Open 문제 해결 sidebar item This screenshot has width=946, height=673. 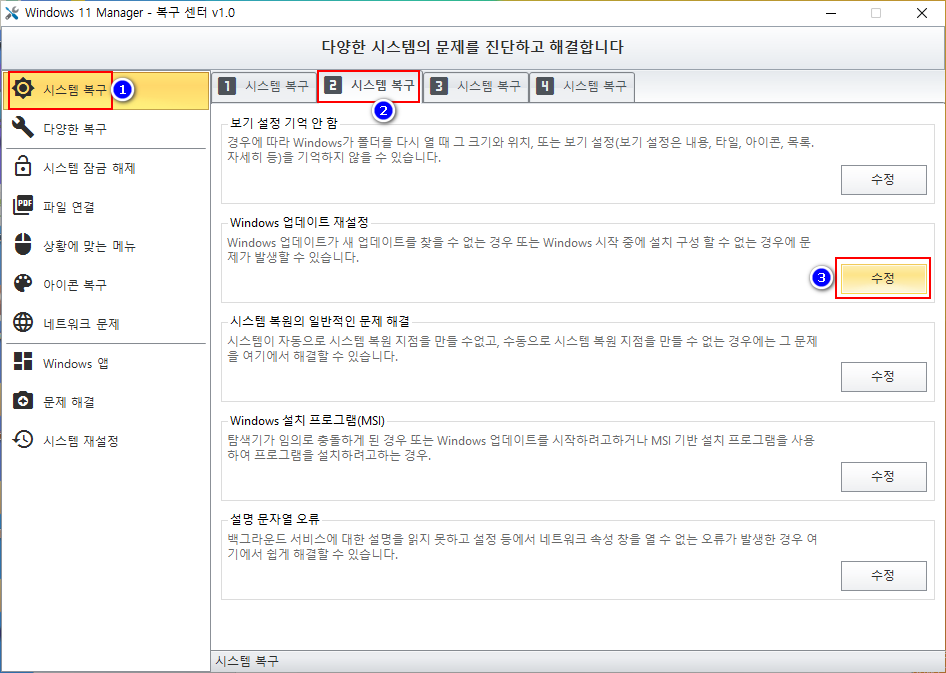[x=106, y=402]
